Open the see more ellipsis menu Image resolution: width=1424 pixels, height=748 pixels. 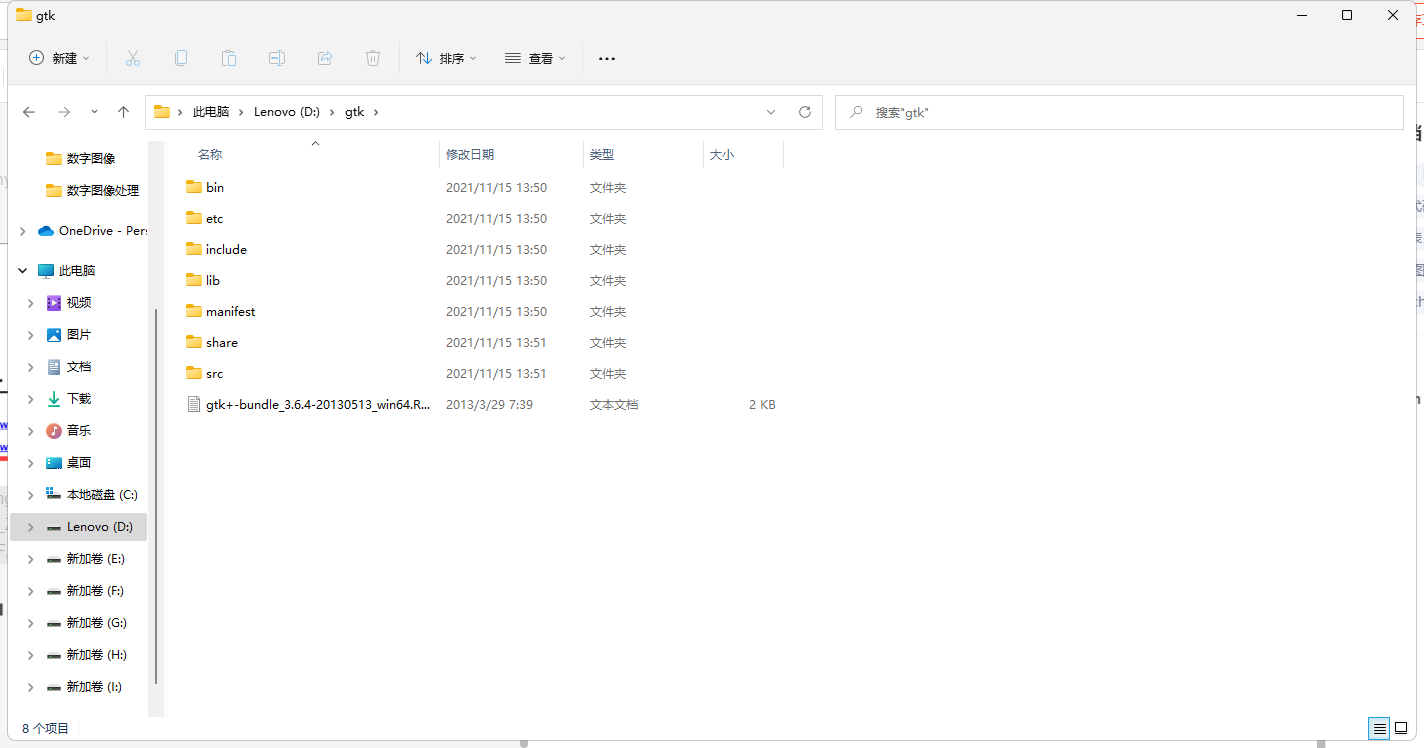pos(606,58)
